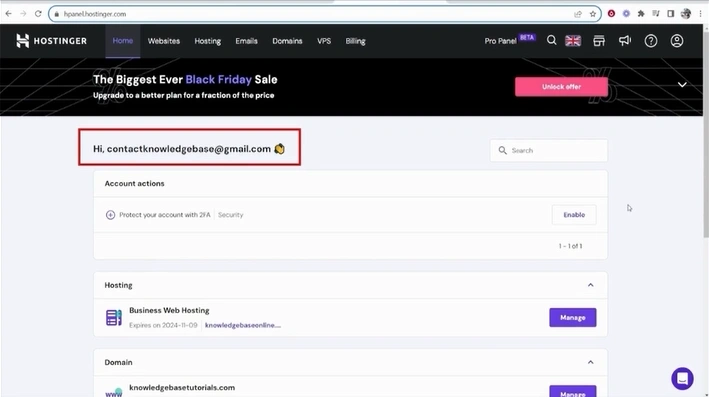The width and height of the screenshot is (709, 397).
Task: Focus the Search input field
Action: pos(548,150)
